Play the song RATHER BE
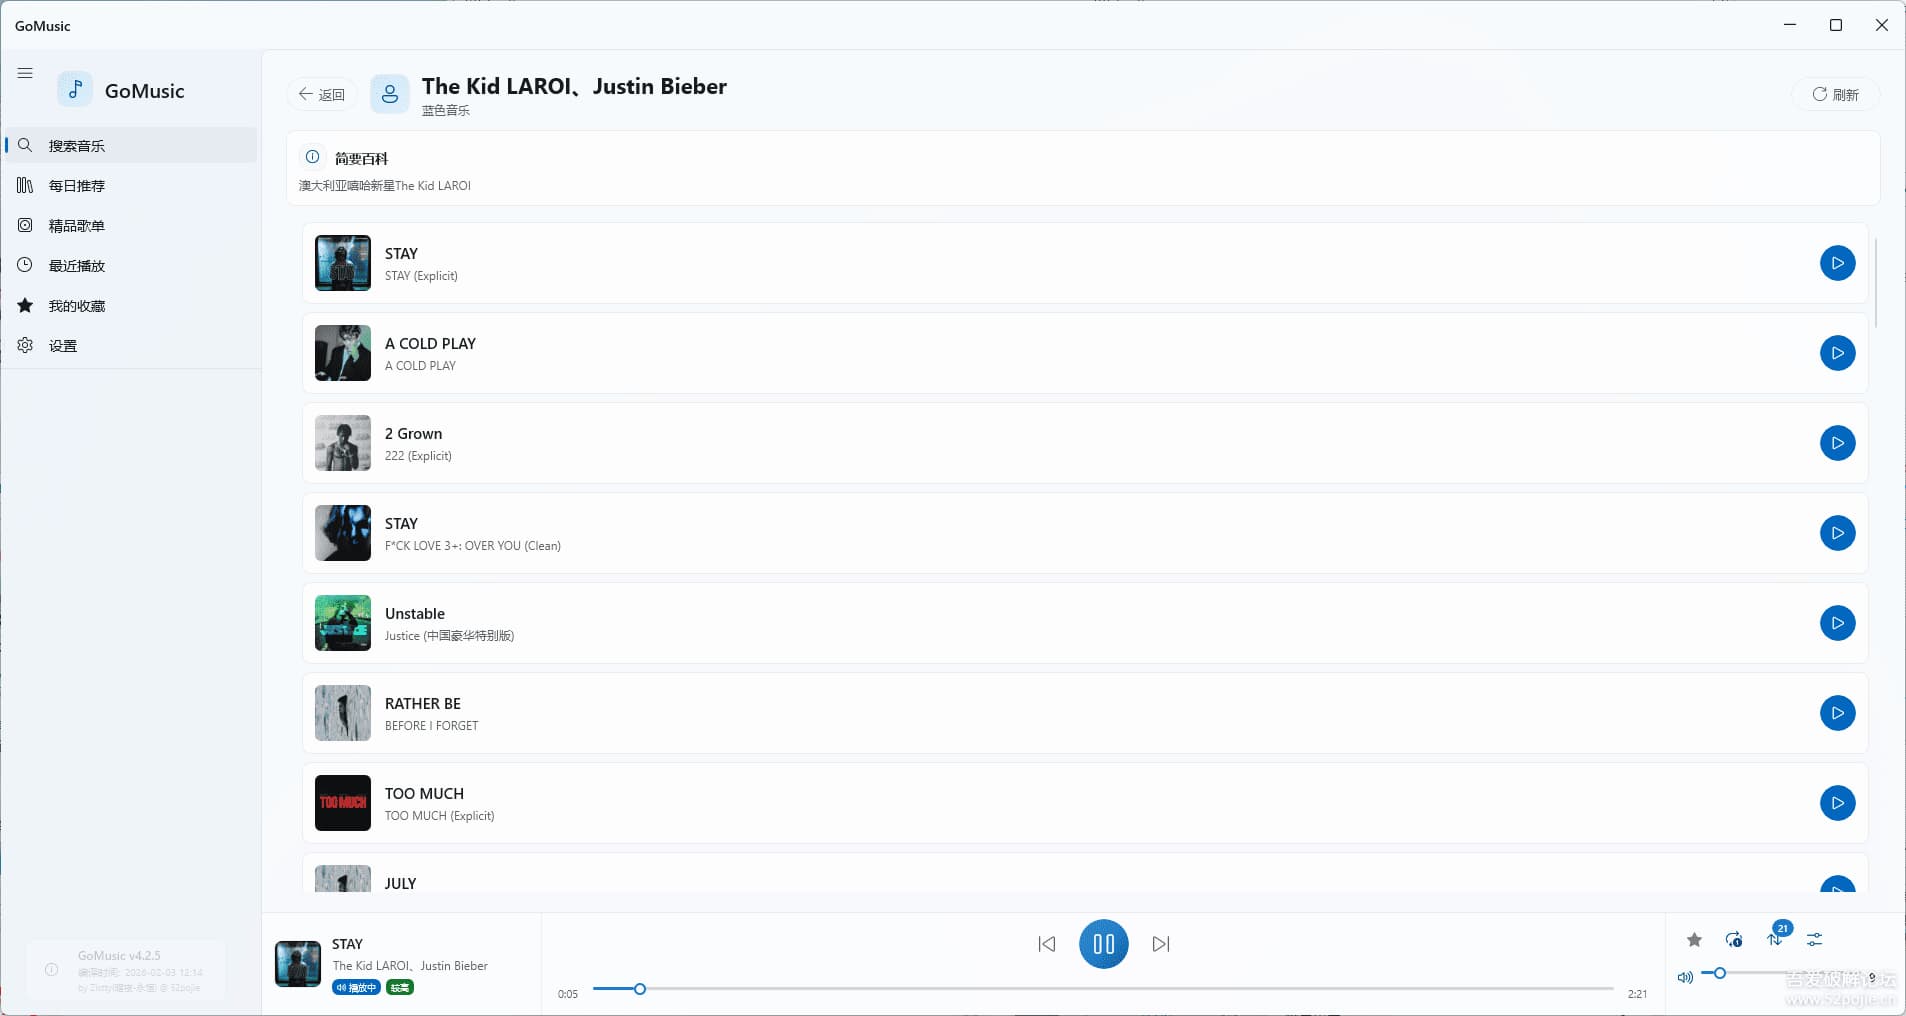The image size is (1906, 1016). tap(1837, 713)
